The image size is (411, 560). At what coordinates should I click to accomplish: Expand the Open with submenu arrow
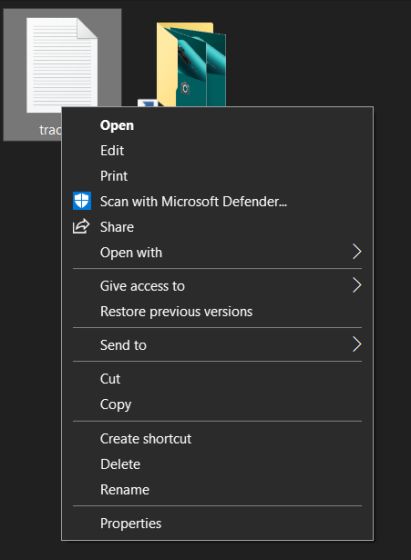point(357,252)
